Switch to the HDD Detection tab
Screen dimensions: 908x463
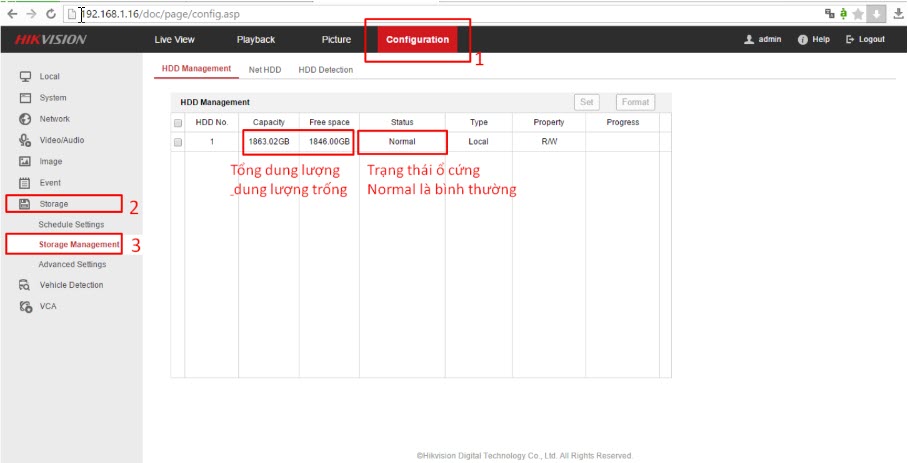326,70
